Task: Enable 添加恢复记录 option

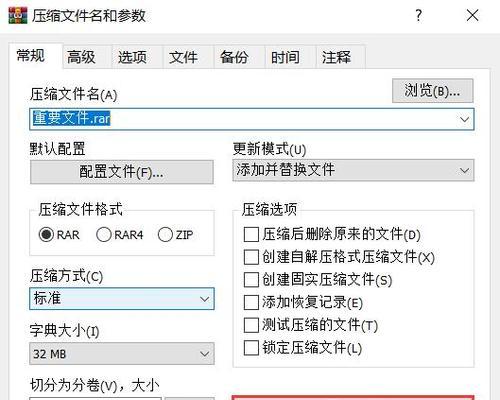Action: click(x=251, y=302)
